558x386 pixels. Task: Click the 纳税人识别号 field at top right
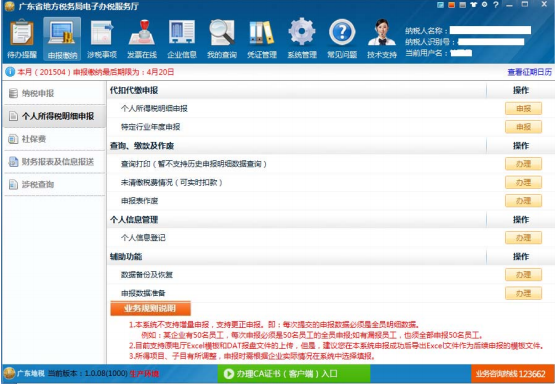coord(491,42)
